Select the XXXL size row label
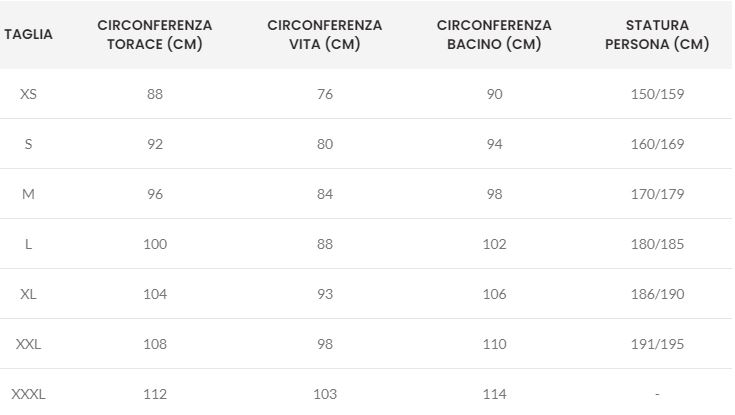The image size is (735, 415). pos(28,394)
